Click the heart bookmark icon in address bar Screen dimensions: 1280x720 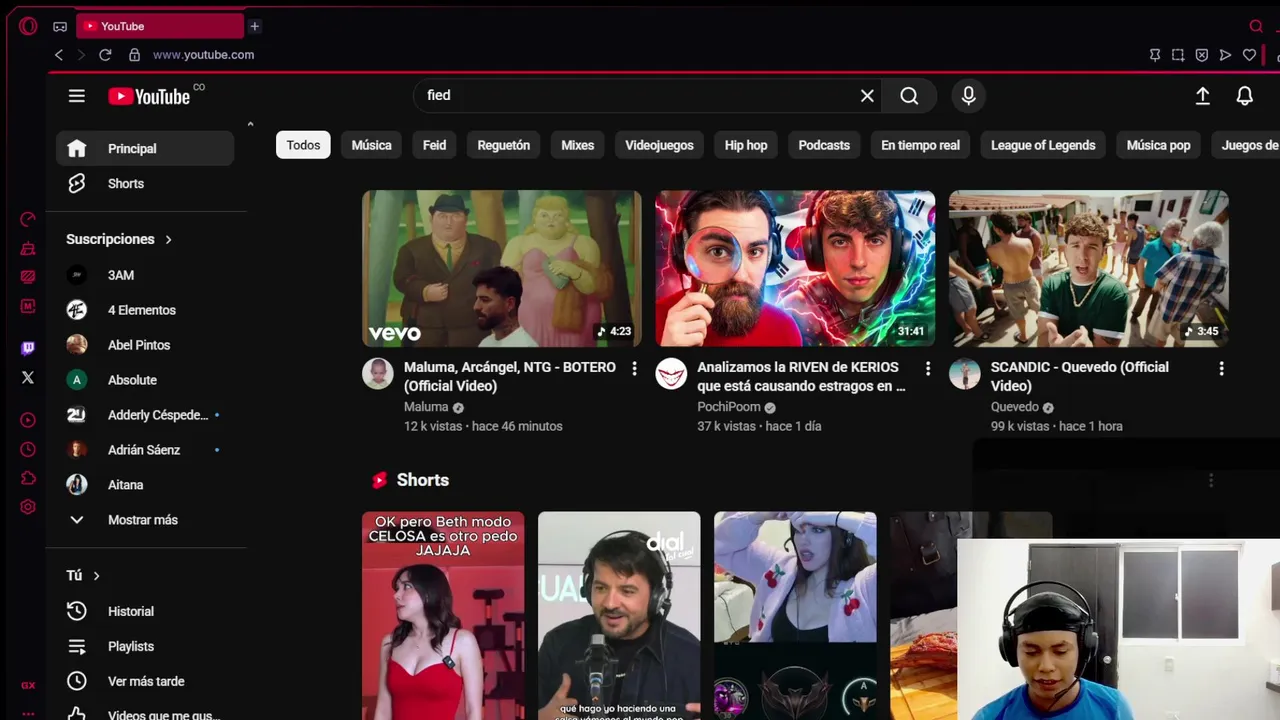(1249, 55)
